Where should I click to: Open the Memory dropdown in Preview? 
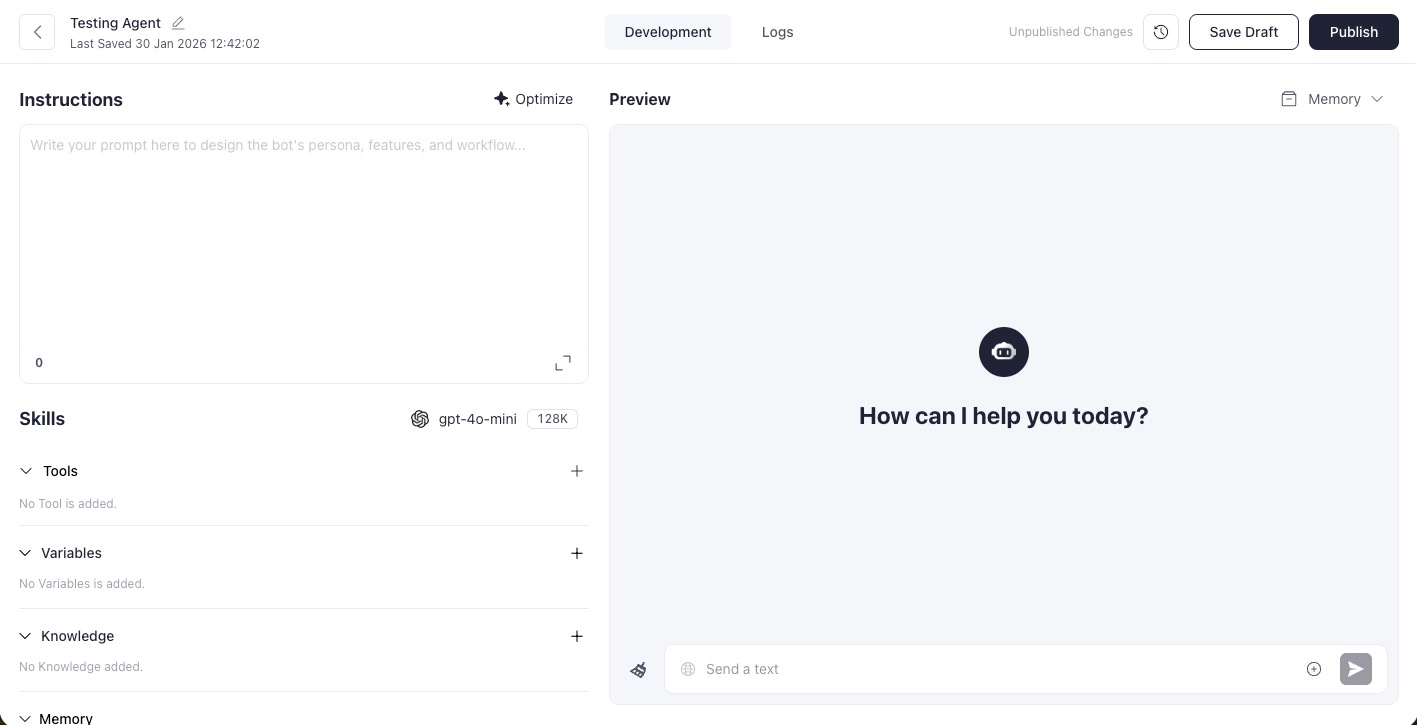(x=1333, y=99)
